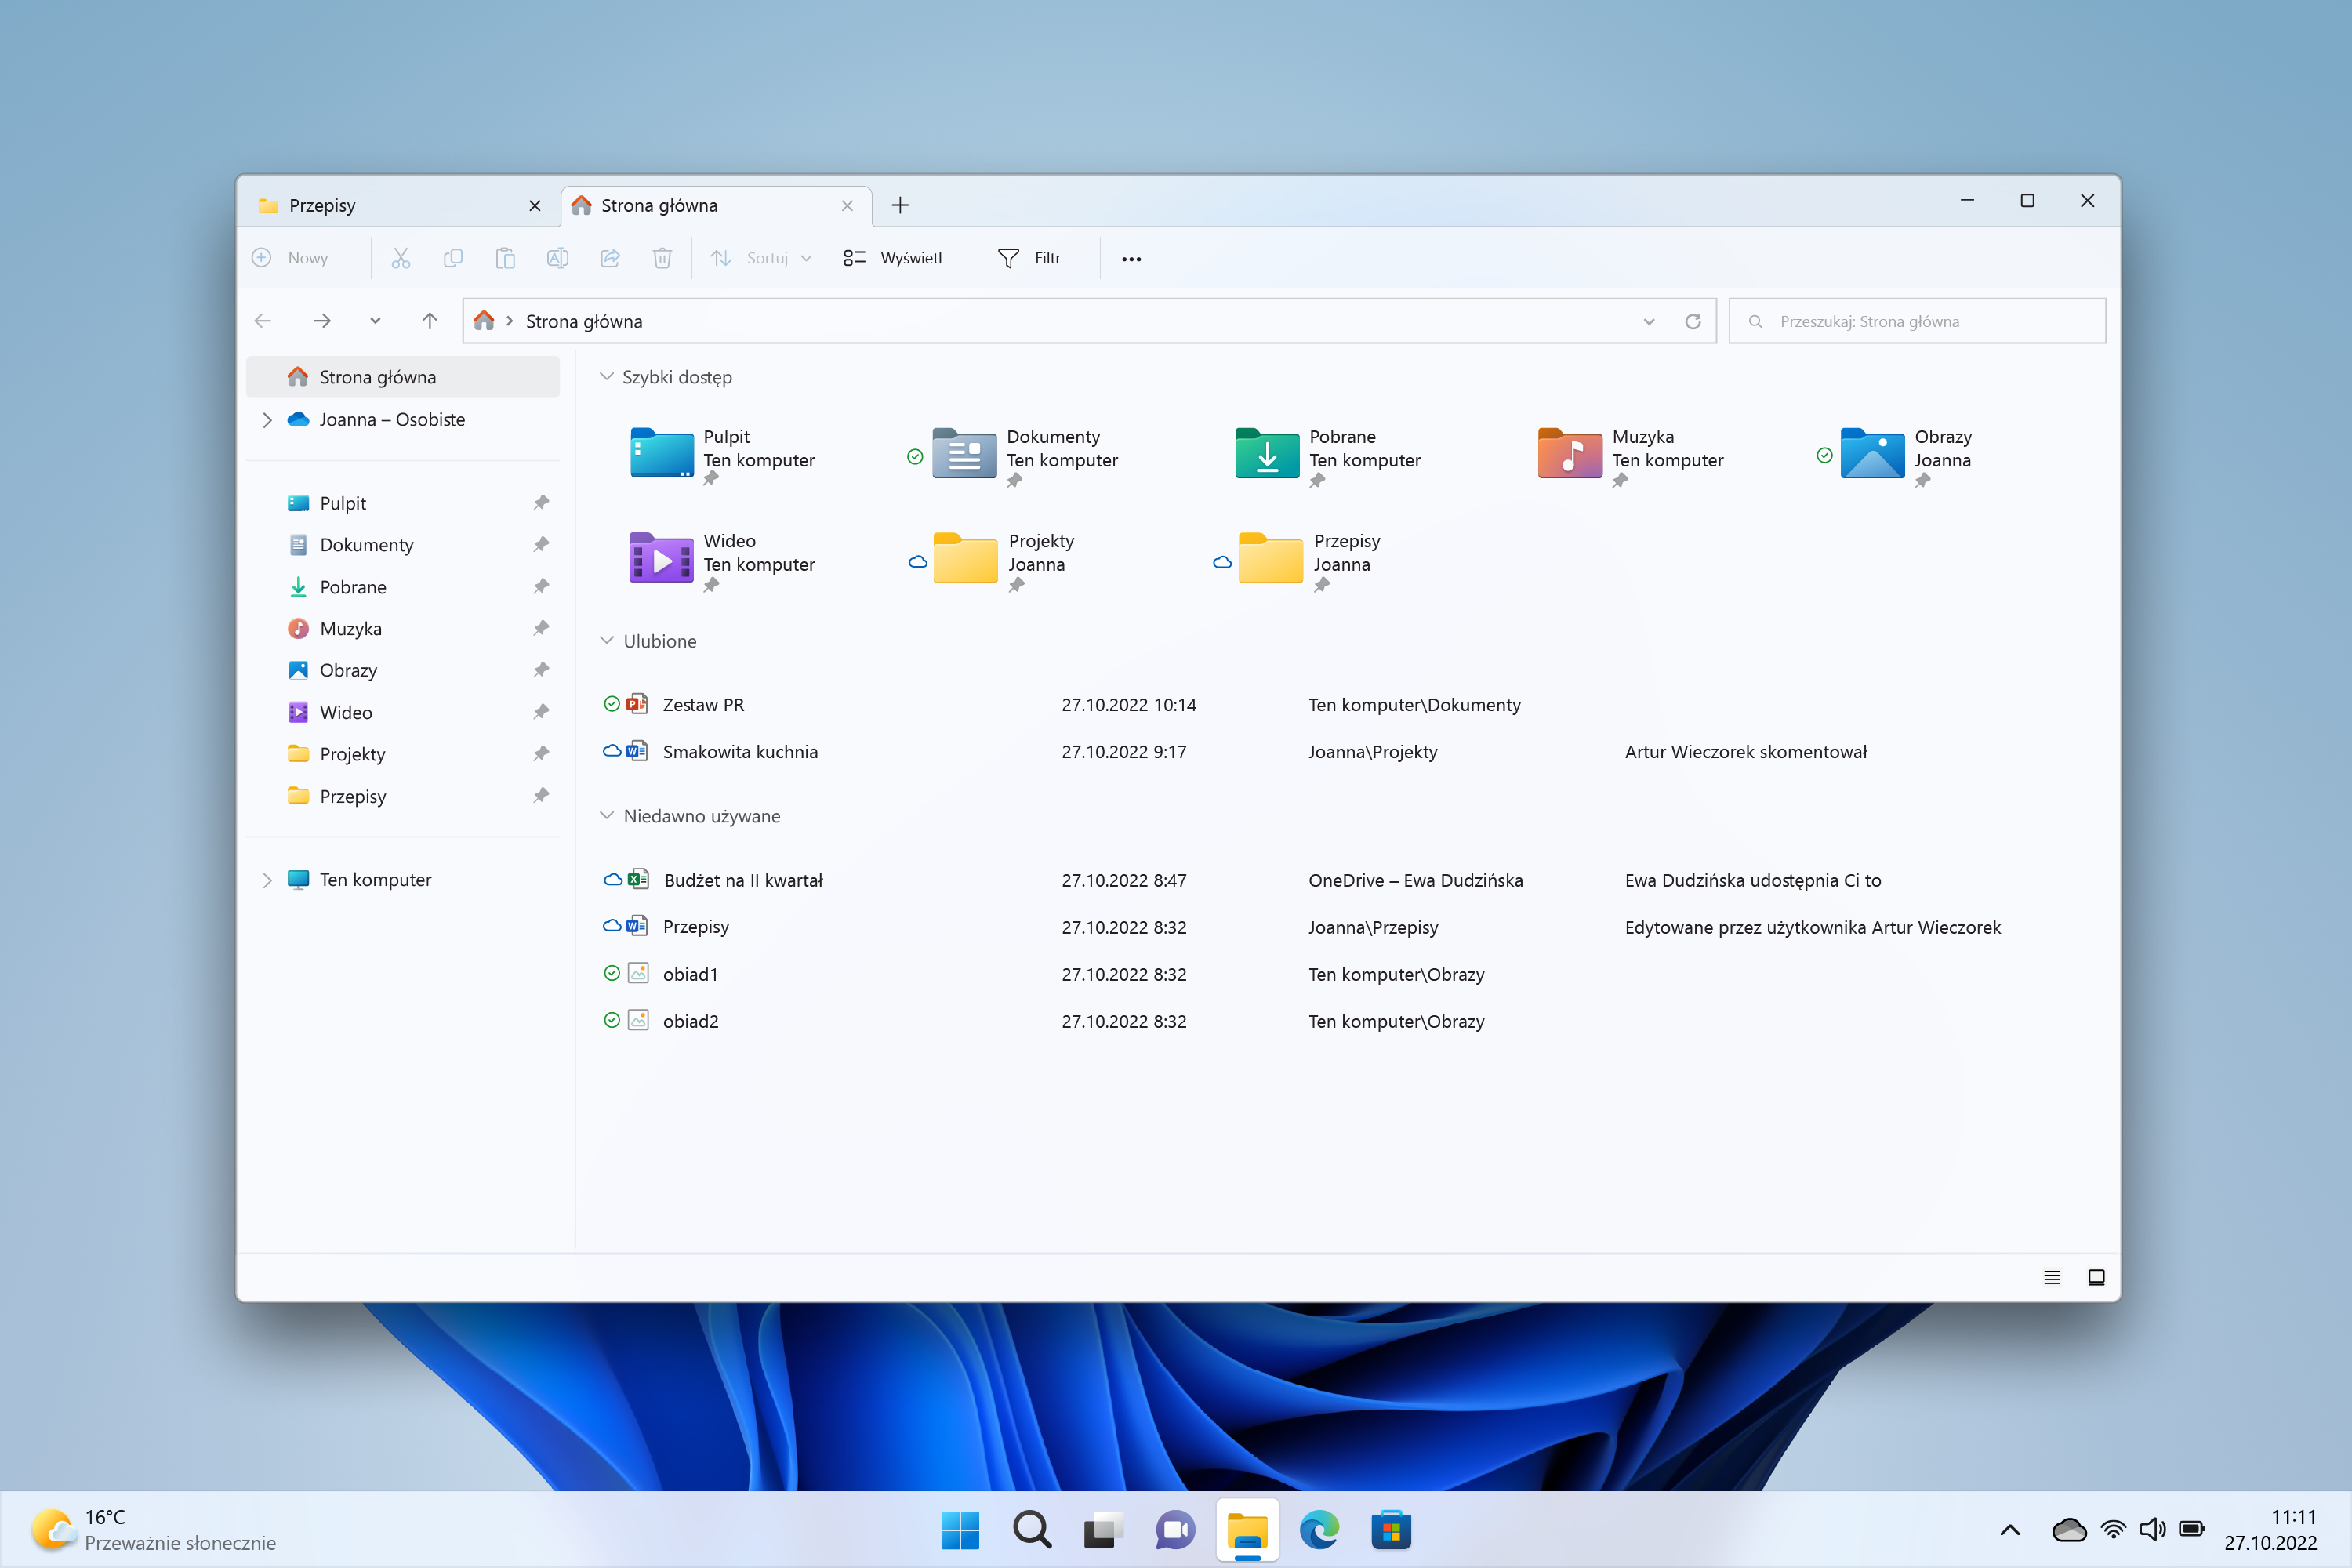
Task: Click the Cut icon on the toolbar
Action: [x=401, y=258]
